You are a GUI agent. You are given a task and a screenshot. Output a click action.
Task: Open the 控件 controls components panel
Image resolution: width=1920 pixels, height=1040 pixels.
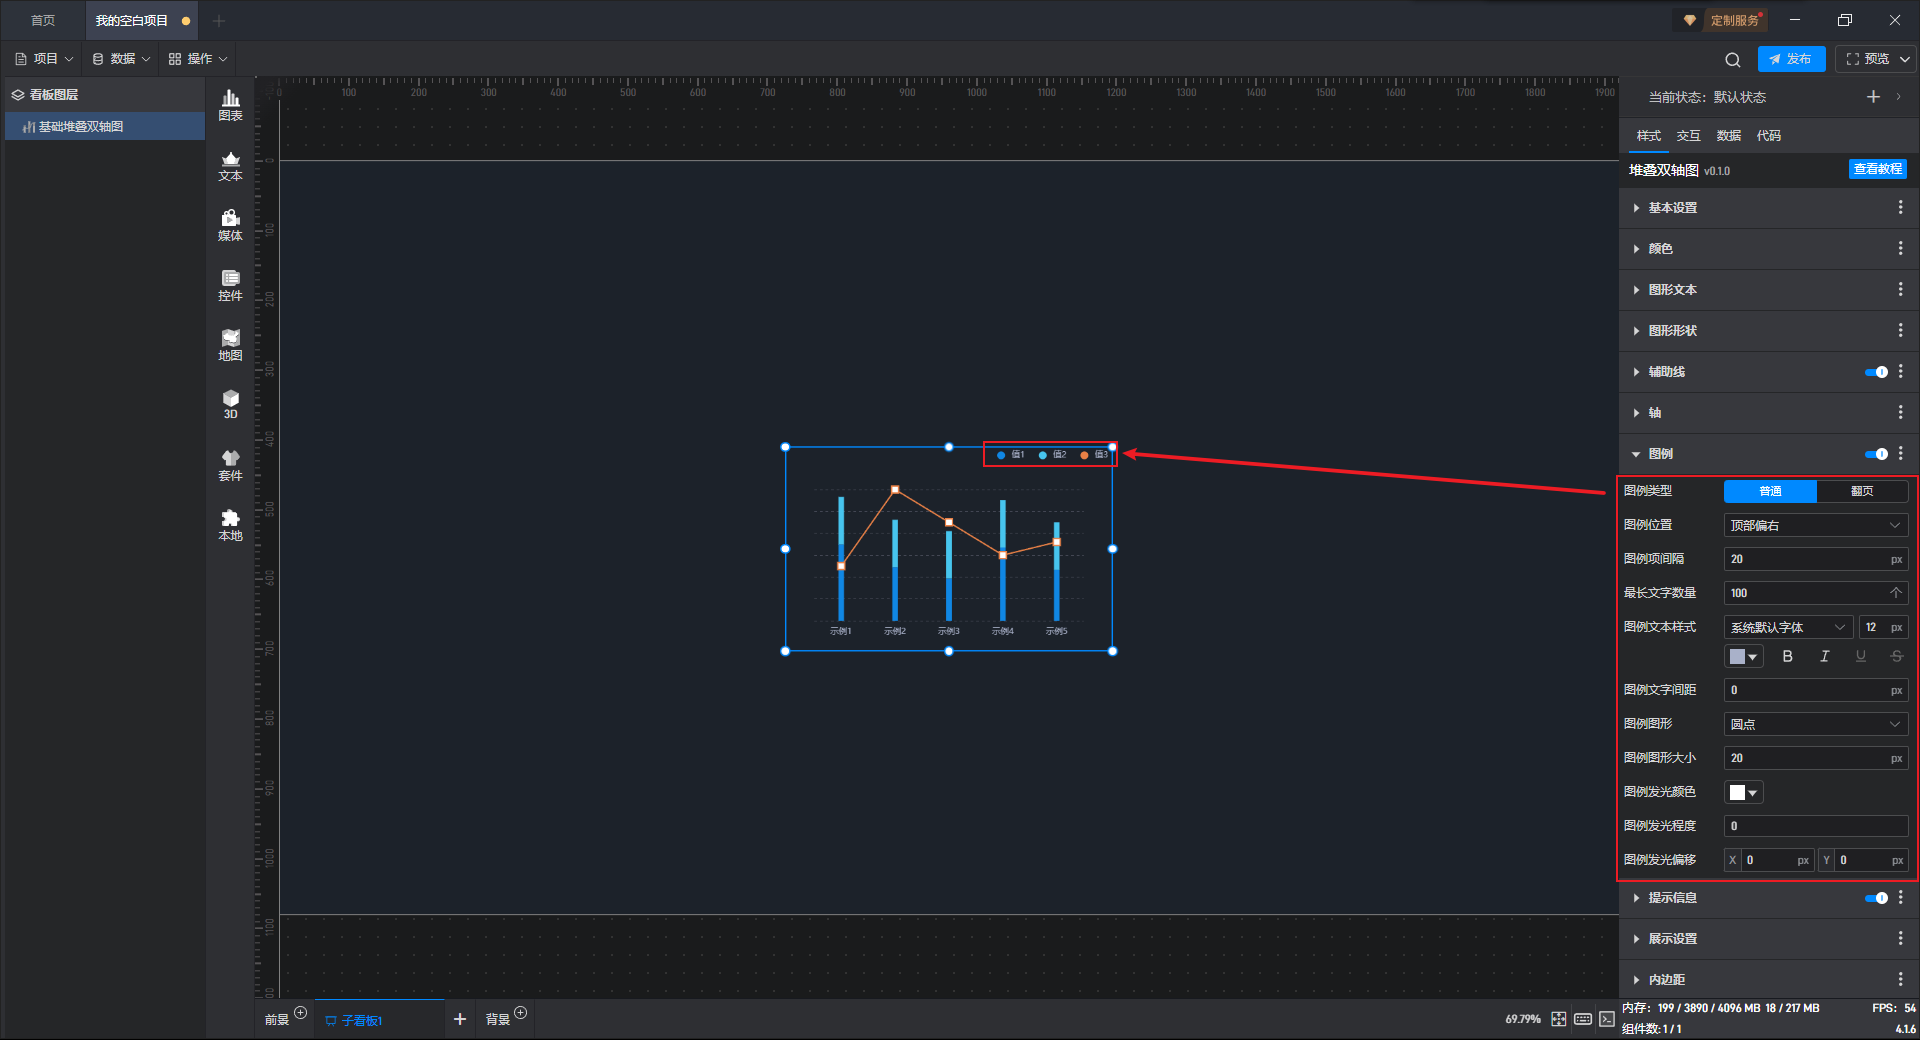tap(230, 286)
